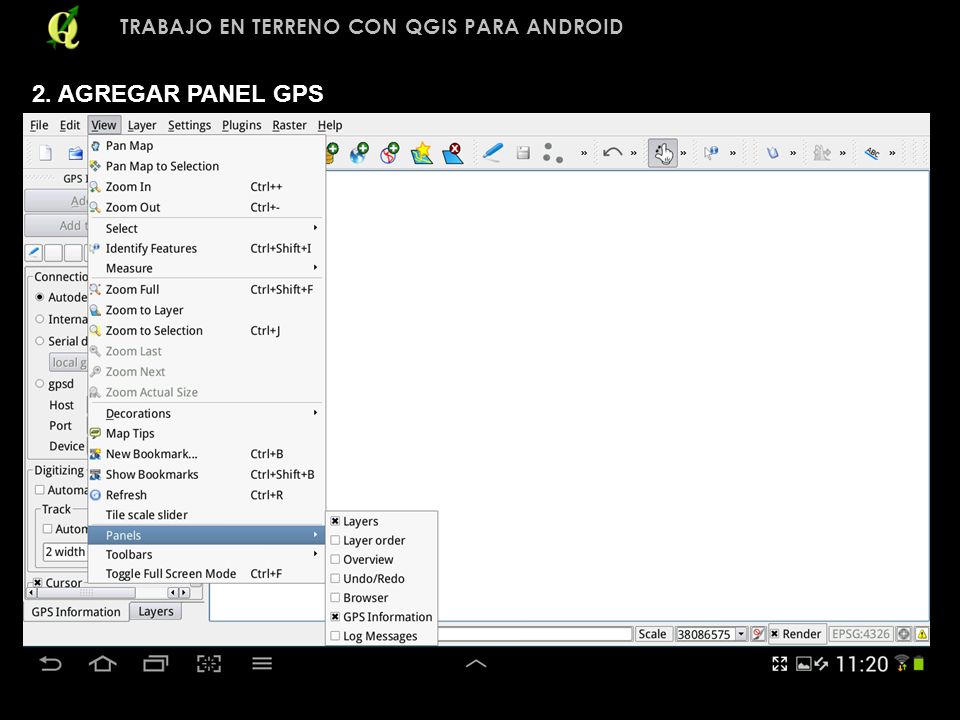960x720 pixels.
Task: Expand hidden tools beside the Undo icon
Action: click(x=634, y=153)
